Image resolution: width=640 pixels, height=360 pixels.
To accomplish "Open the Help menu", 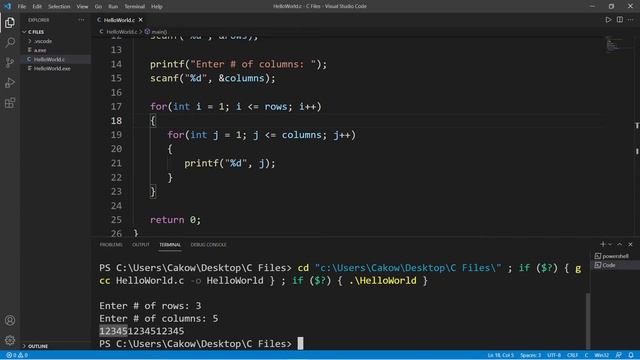I will (157, 6).
